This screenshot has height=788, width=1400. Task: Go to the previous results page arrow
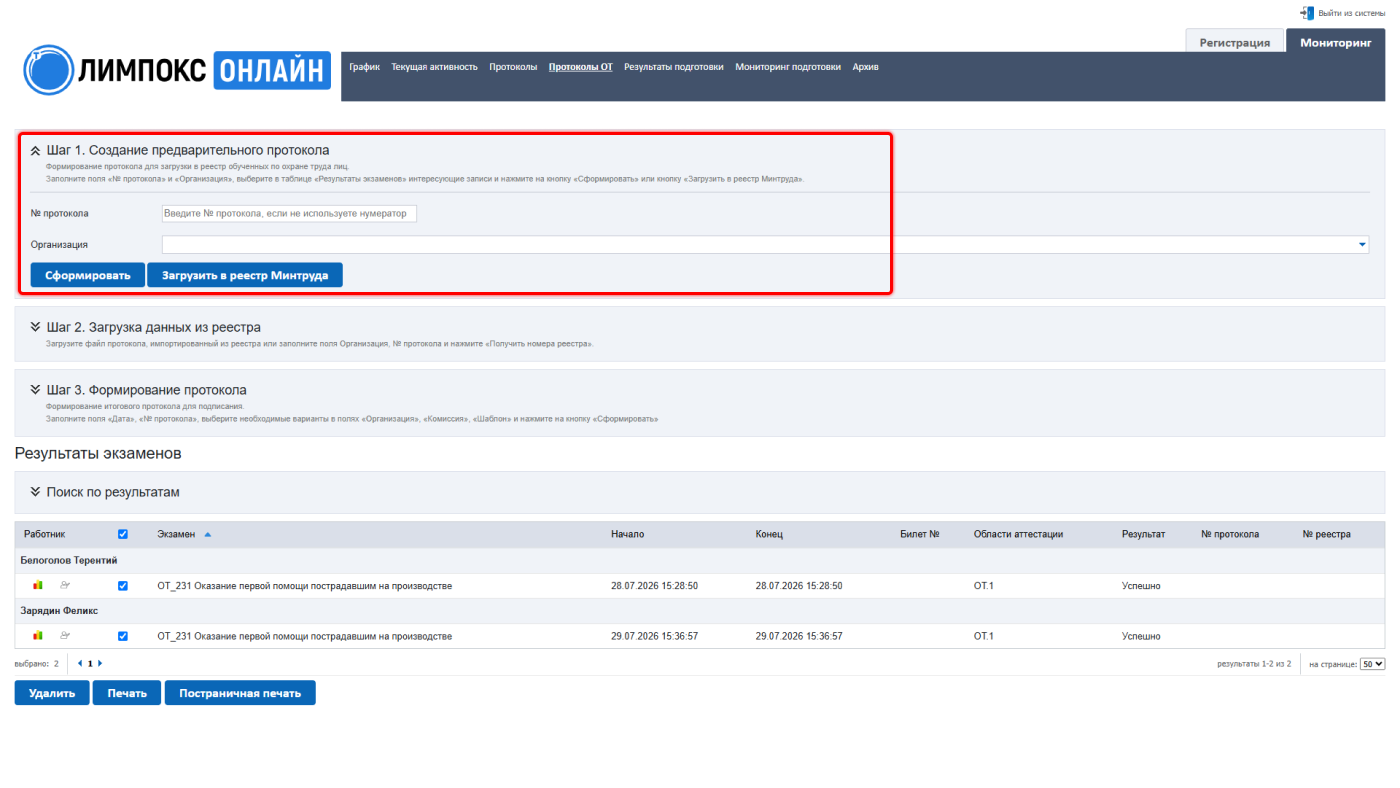80,663
